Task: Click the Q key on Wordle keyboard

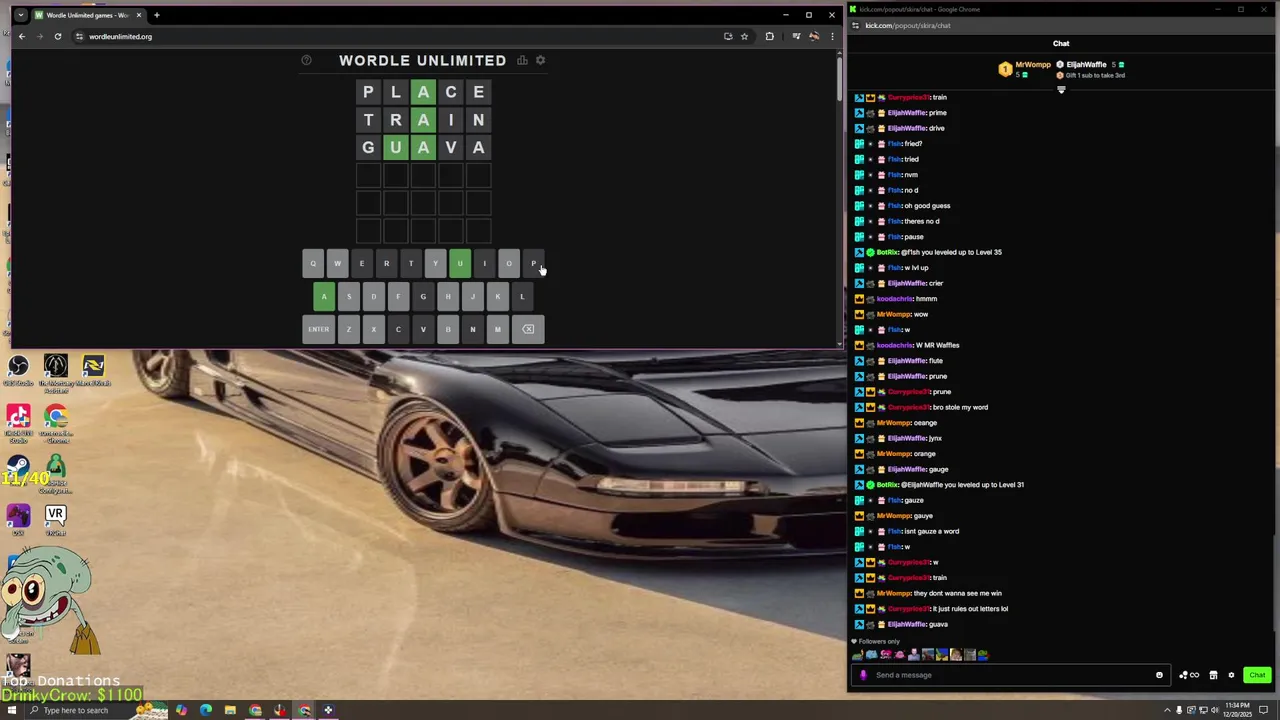Action: coord(313,264)
